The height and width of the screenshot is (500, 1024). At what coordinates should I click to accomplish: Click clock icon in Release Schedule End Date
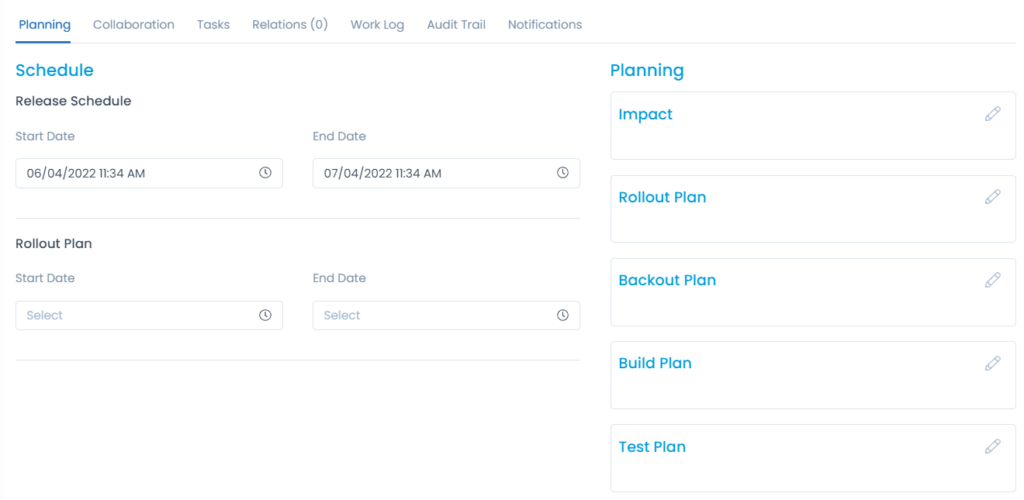[x=562, y=173]
